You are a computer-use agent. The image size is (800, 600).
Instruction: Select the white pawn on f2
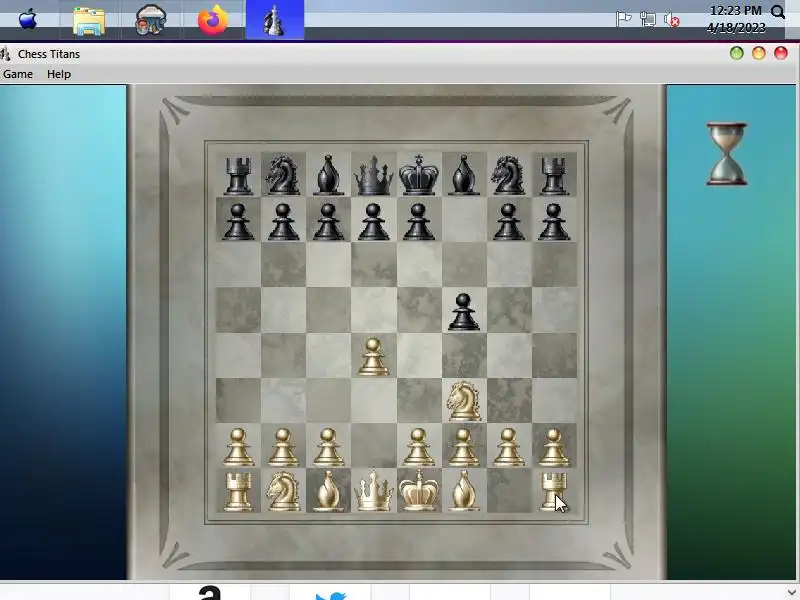(463, 447)
